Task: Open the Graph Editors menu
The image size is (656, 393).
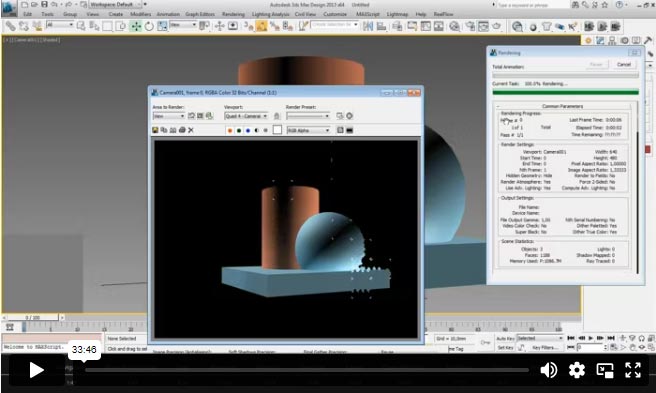Action: (x=200, y=14)
